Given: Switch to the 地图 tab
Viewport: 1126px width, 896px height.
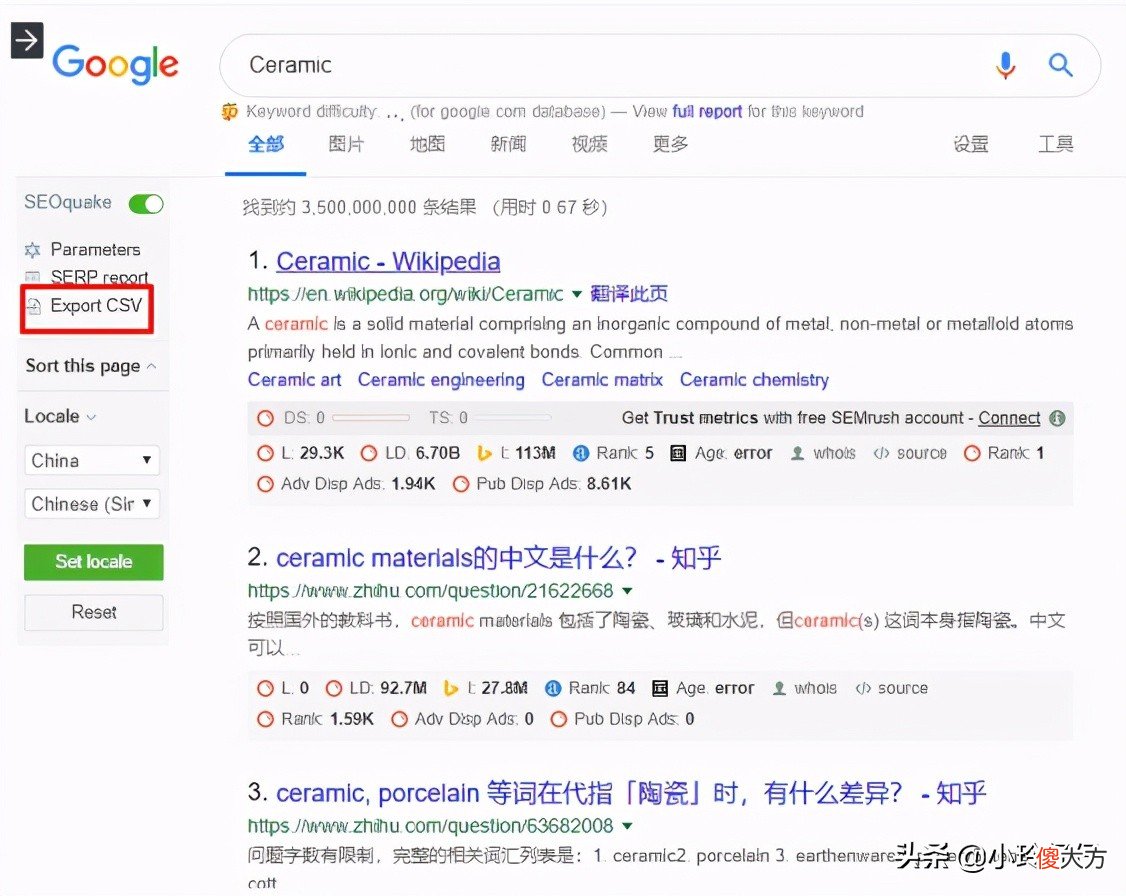Looking at the screenshot, I should coord(427,144).
